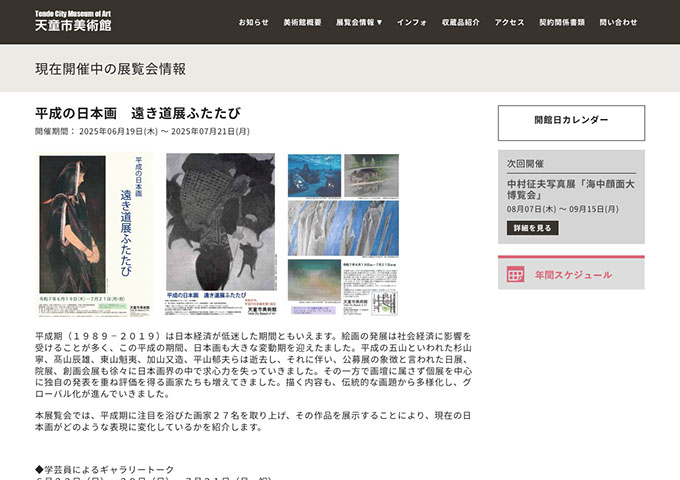This screenshot has width=680, height=480.
Task: Go to 美術館概要 page
Action: click(302, 22)
